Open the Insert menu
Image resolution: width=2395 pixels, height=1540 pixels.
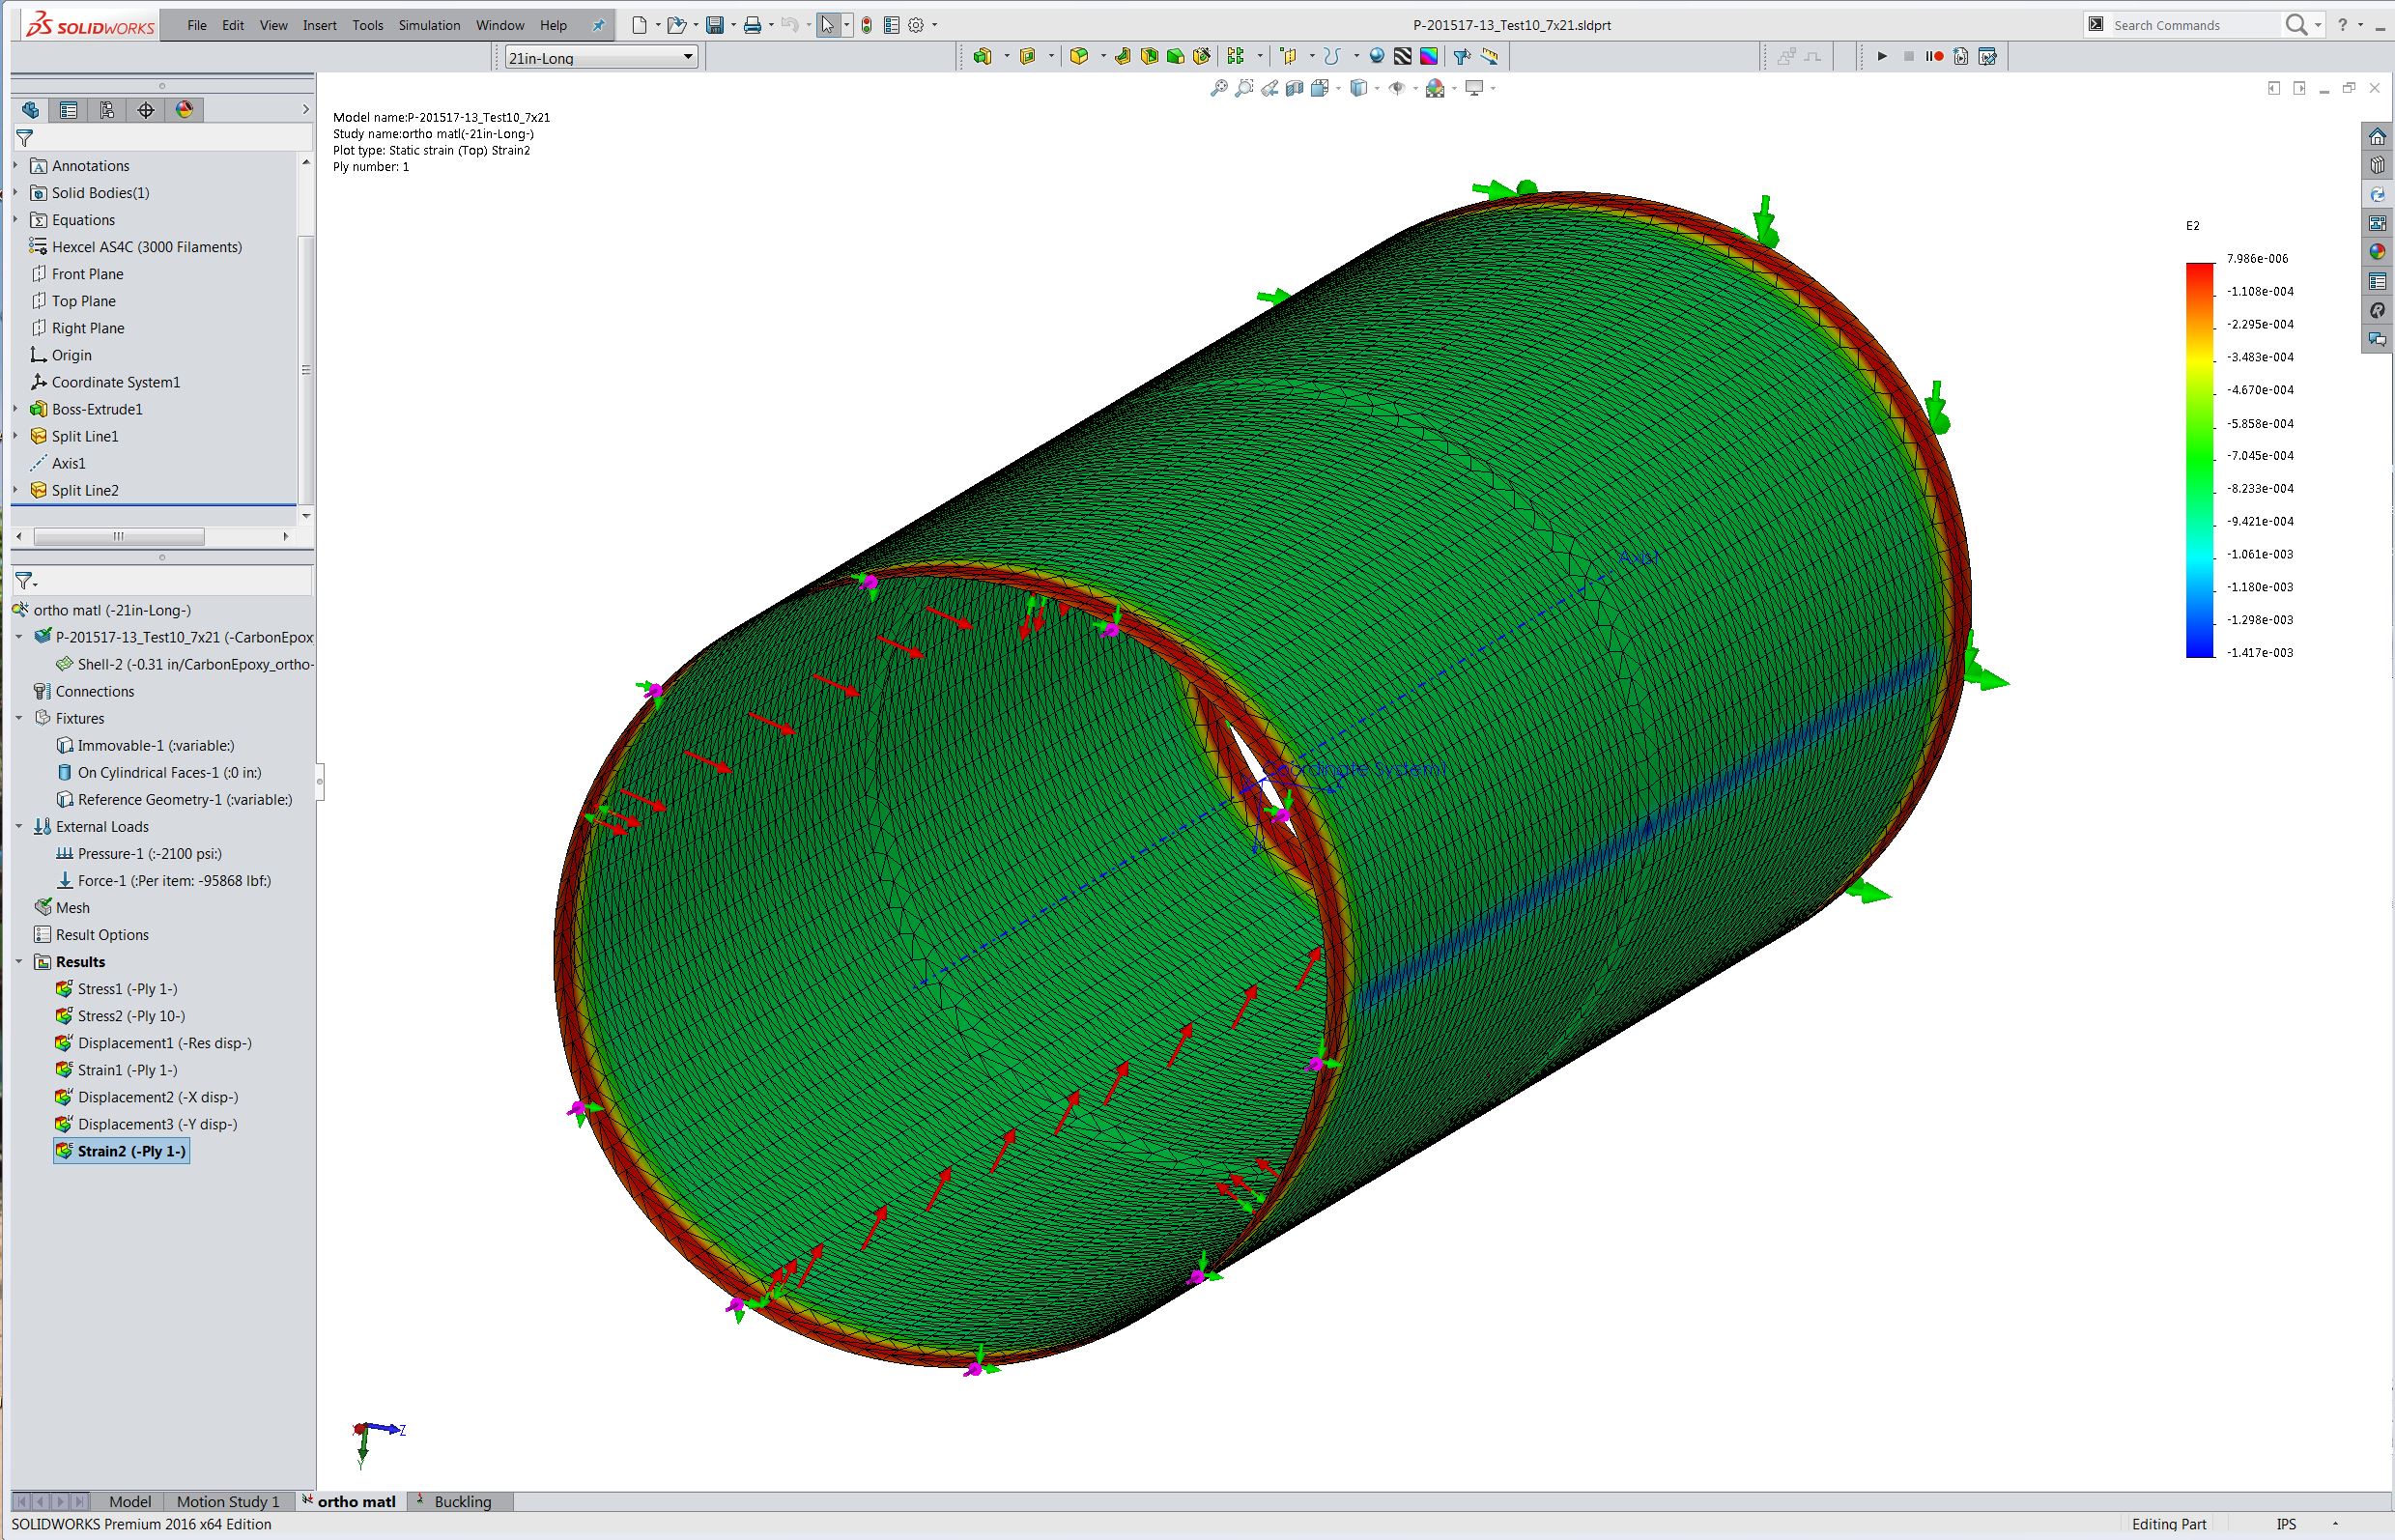pos(320,25)
